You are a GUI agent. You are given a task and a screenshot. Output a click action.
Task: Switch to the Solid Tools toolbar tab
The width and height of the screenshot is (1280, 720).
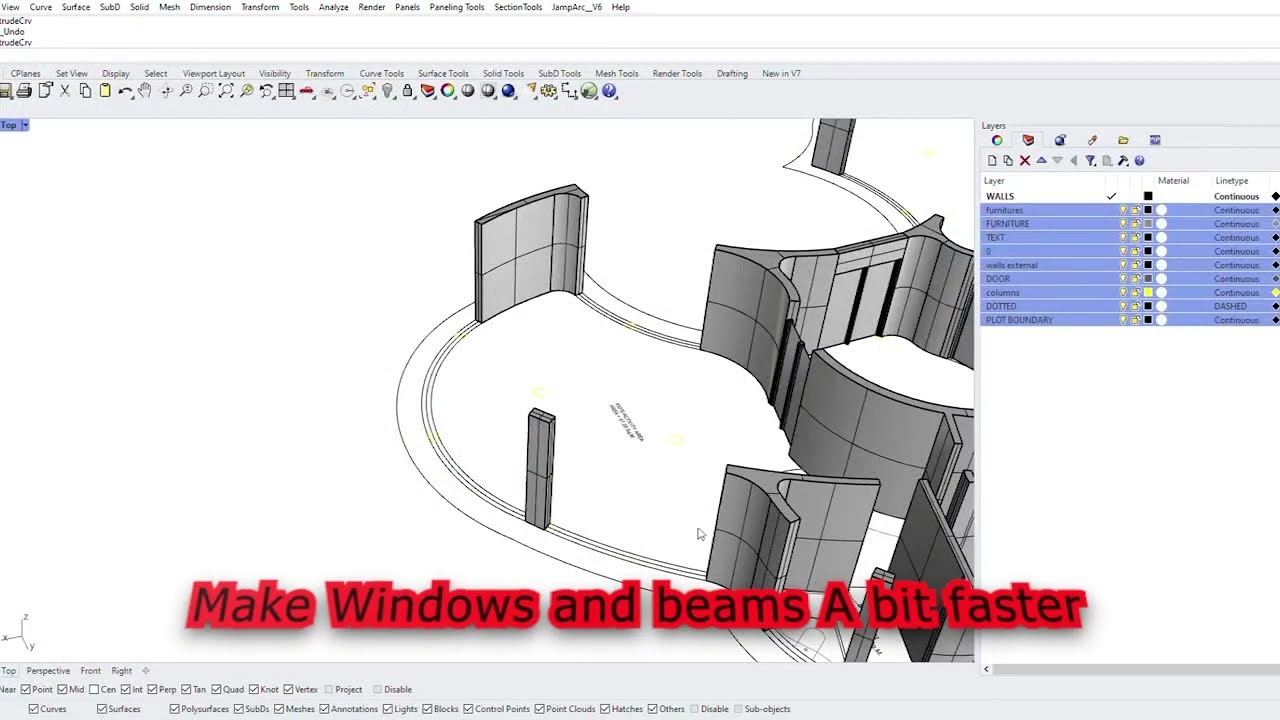[x=503, y=73]
